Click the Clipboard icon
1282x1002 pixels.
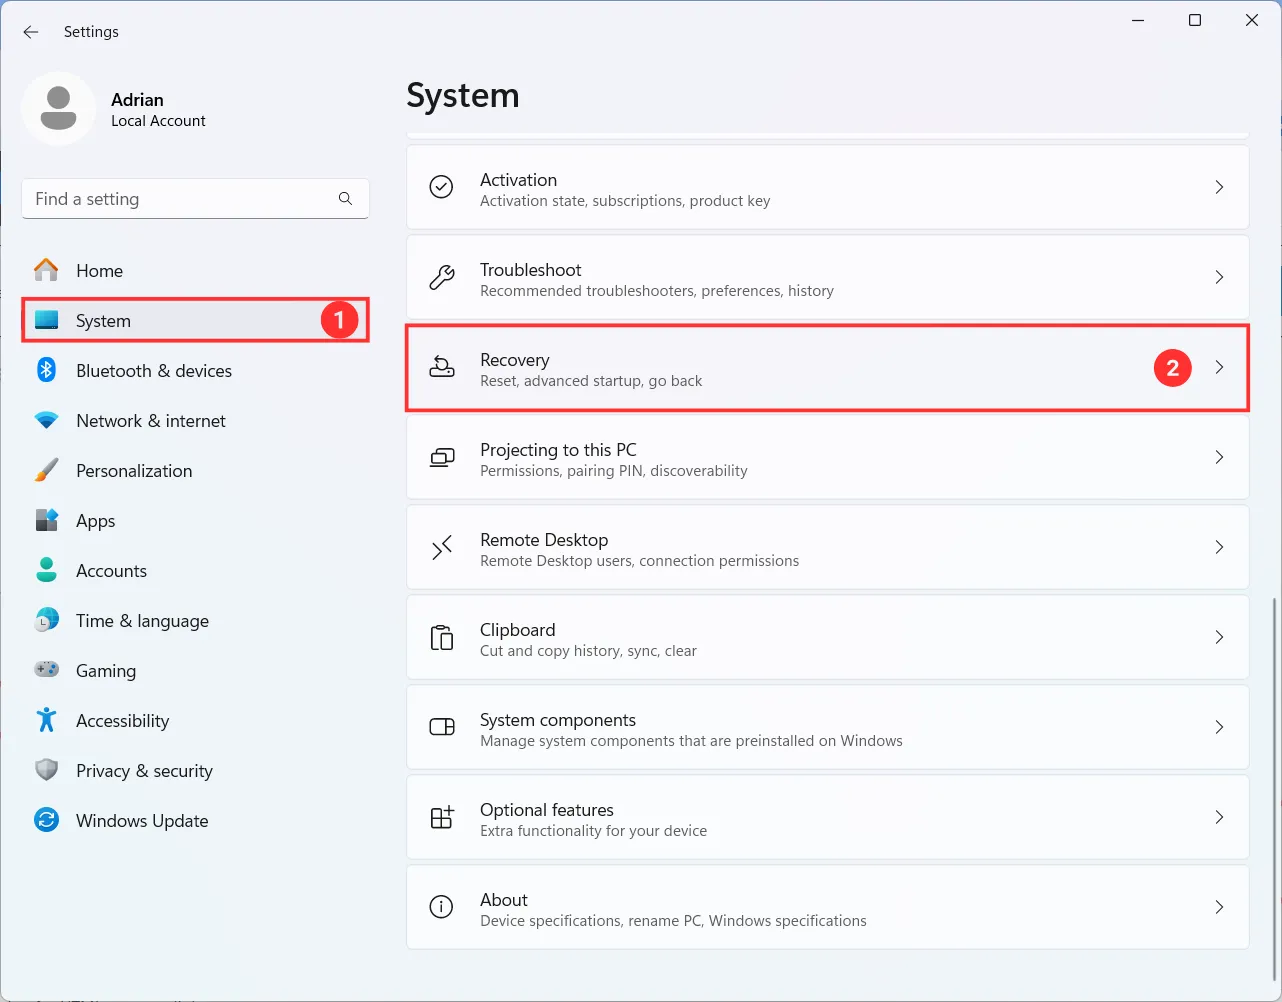click(x=441, y=637)
